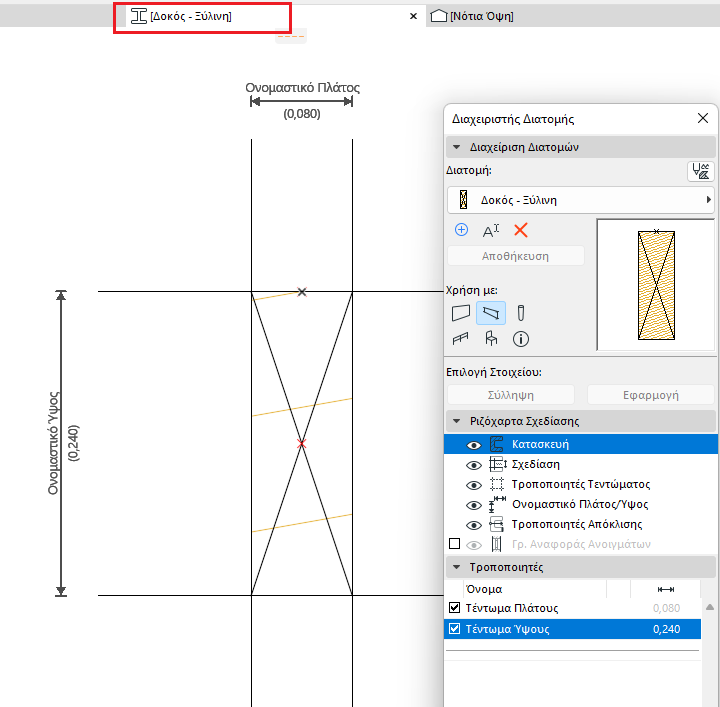Collapse the Διαχείριση Διατομών section
Image resolution: width=720 pixels, height=707 pixels.
[x=457, y=147]
